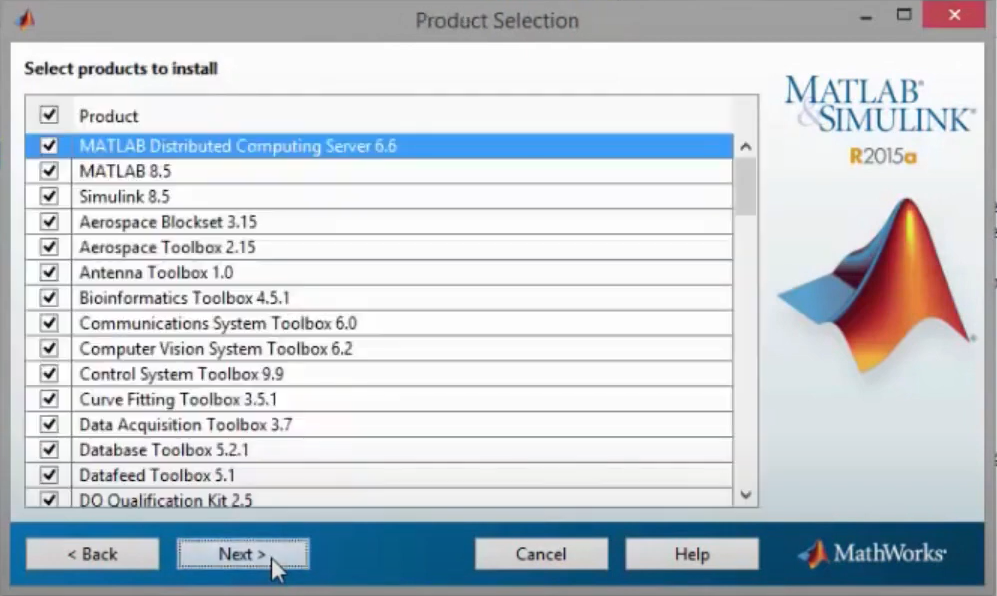Click the product list scrollbar thumb

pos(745,186)
